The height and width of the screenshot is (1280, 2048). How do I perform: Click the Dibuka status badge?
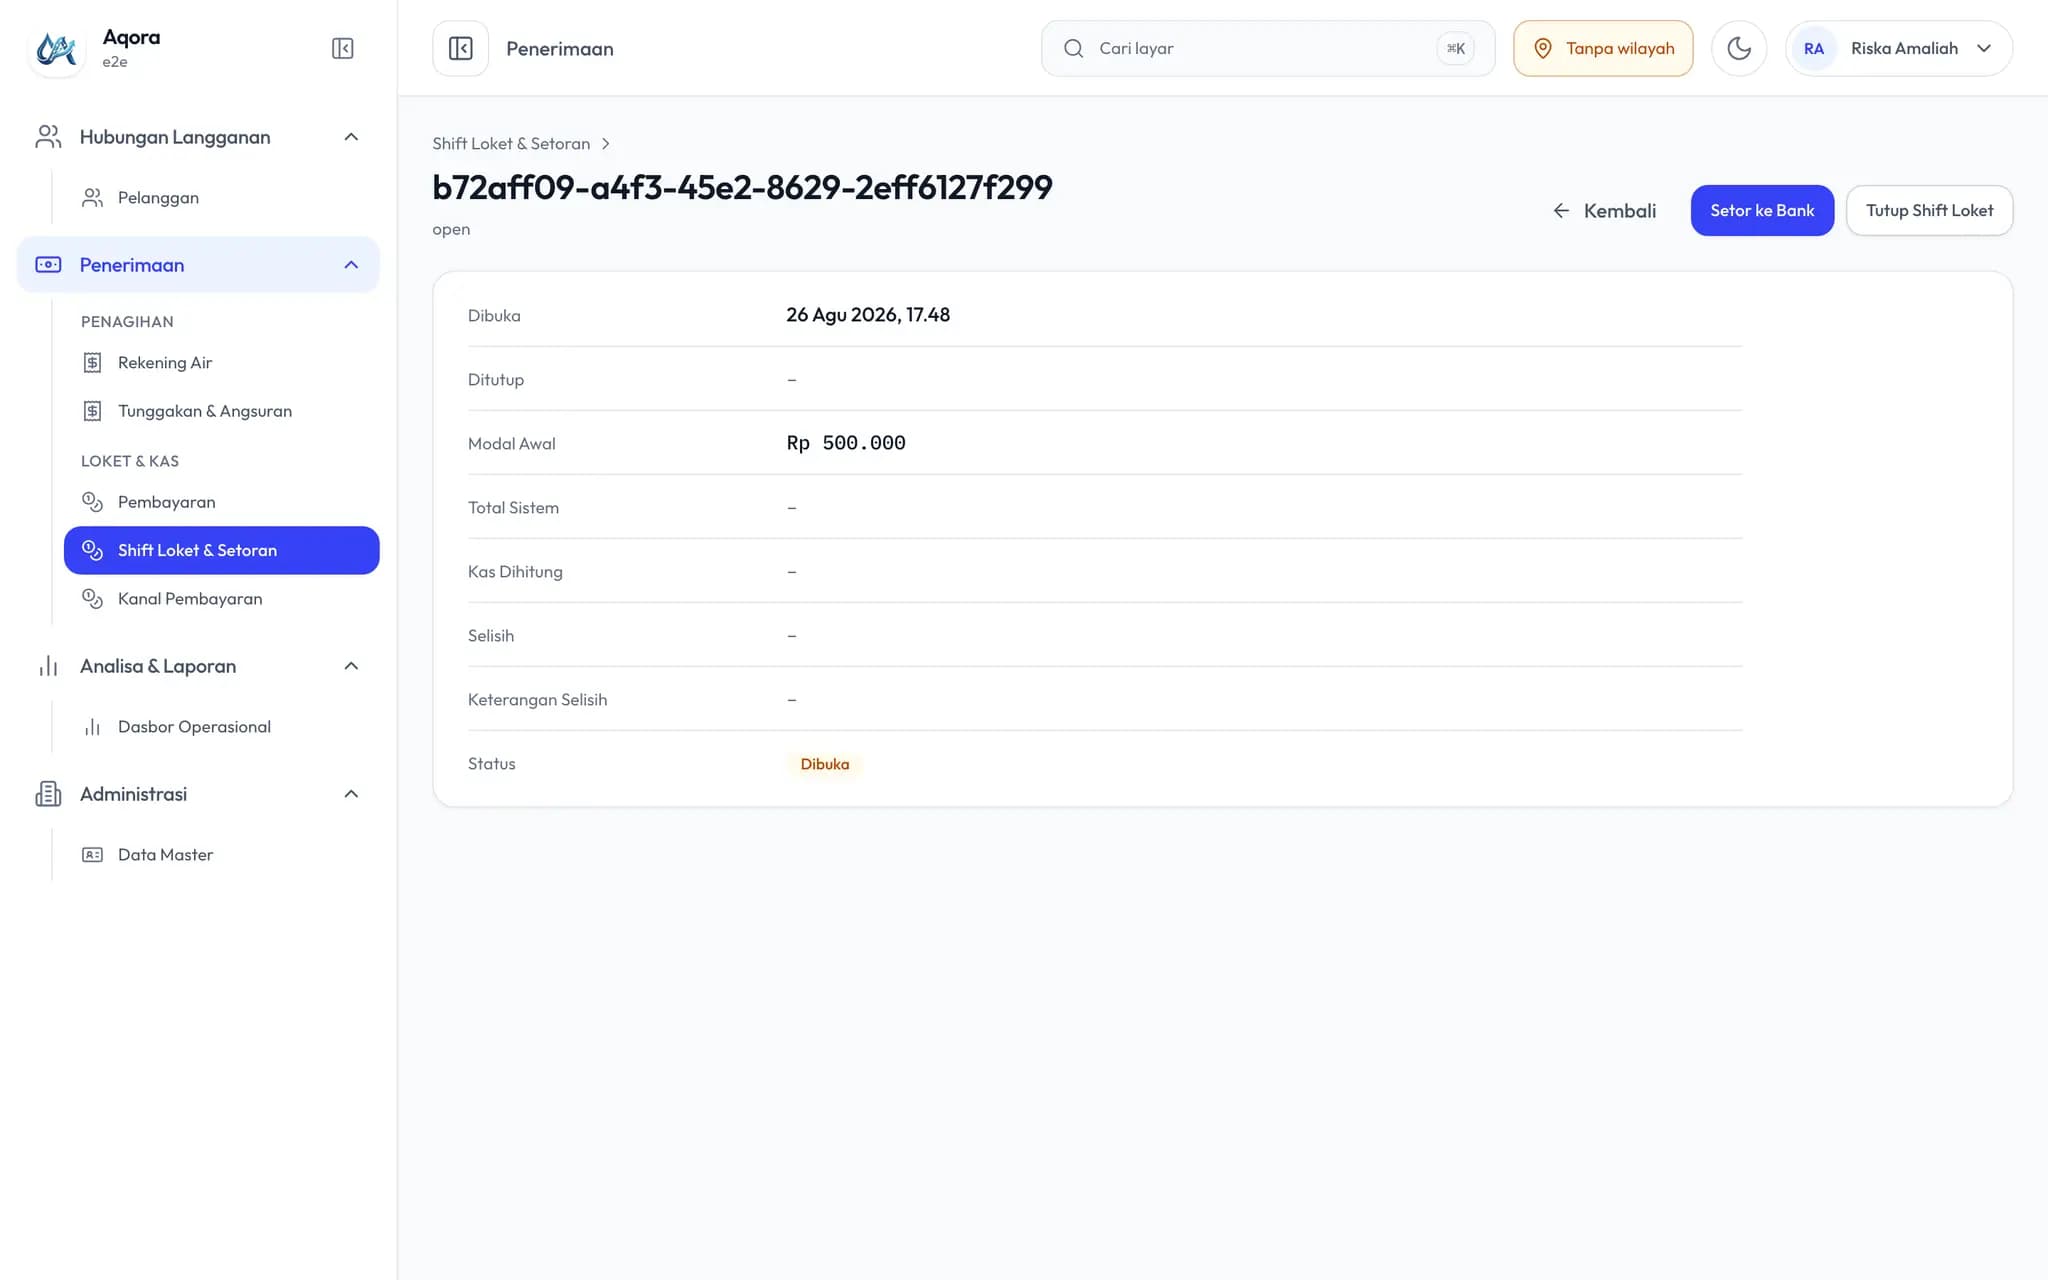824,764
